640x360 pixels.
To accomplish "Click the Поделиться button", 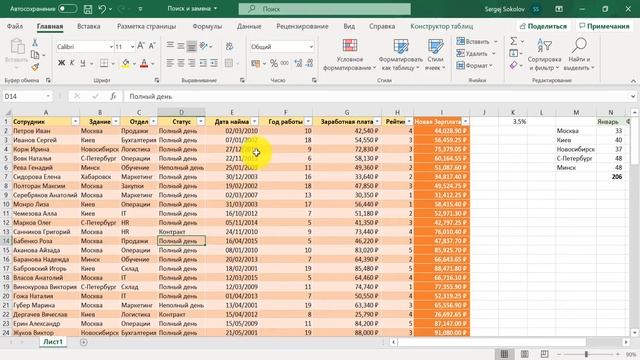I will pos(543,26).
